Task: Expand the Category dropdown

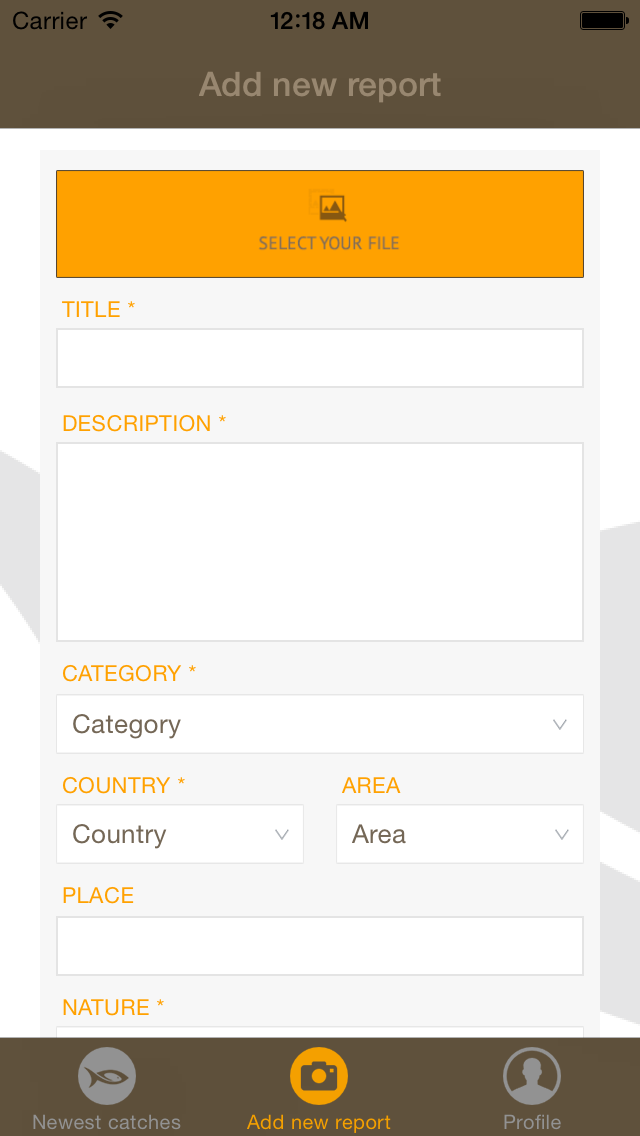Action: 320,724
